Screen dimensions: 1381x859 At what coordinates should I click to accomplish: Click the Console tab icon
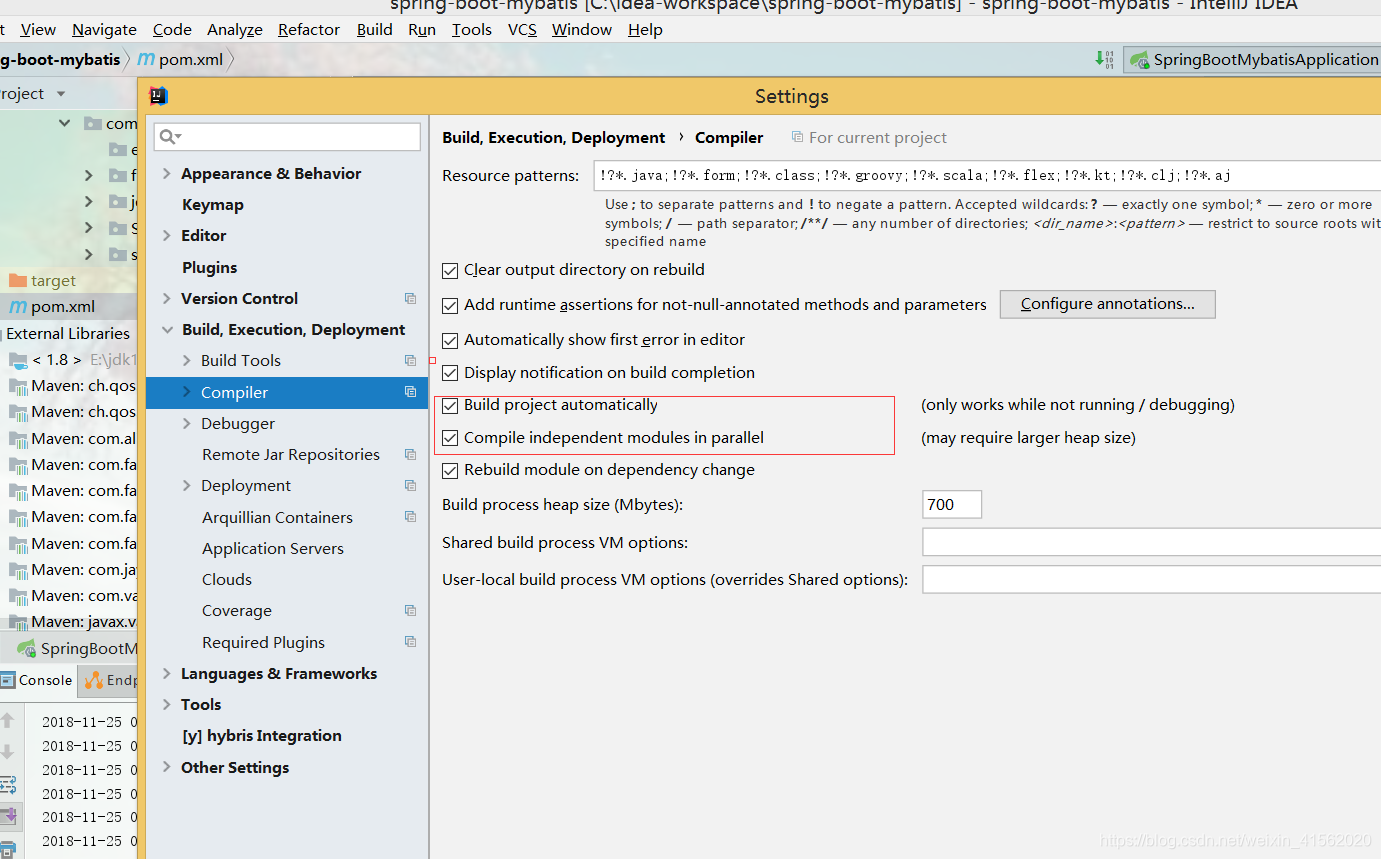[x=8, y=681]
